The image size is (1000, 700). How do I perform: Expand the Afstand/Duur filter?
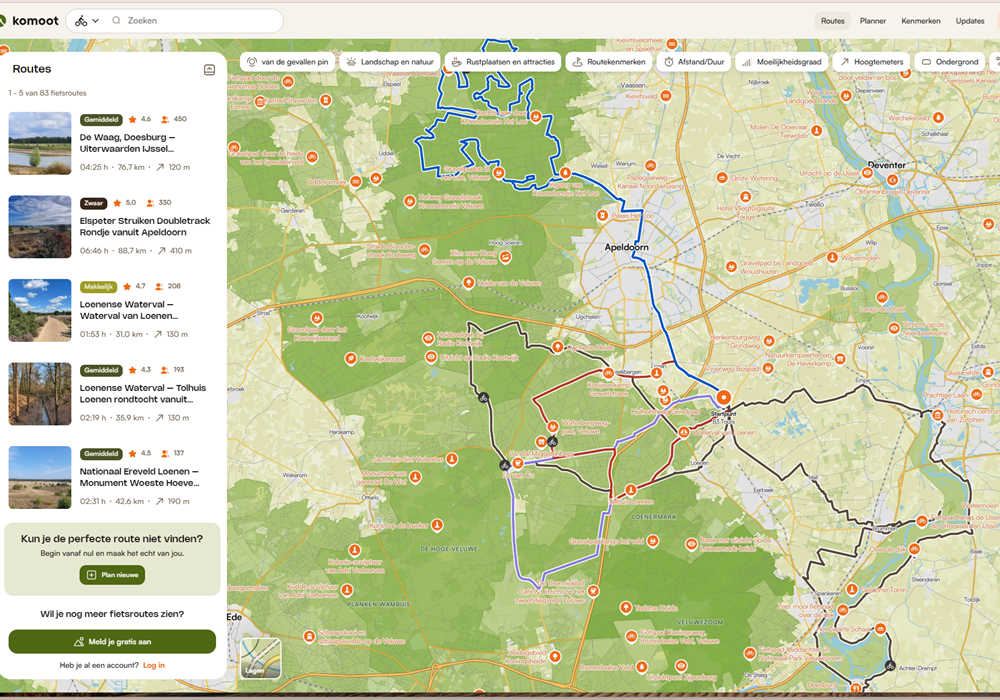[x=693, y=62]
